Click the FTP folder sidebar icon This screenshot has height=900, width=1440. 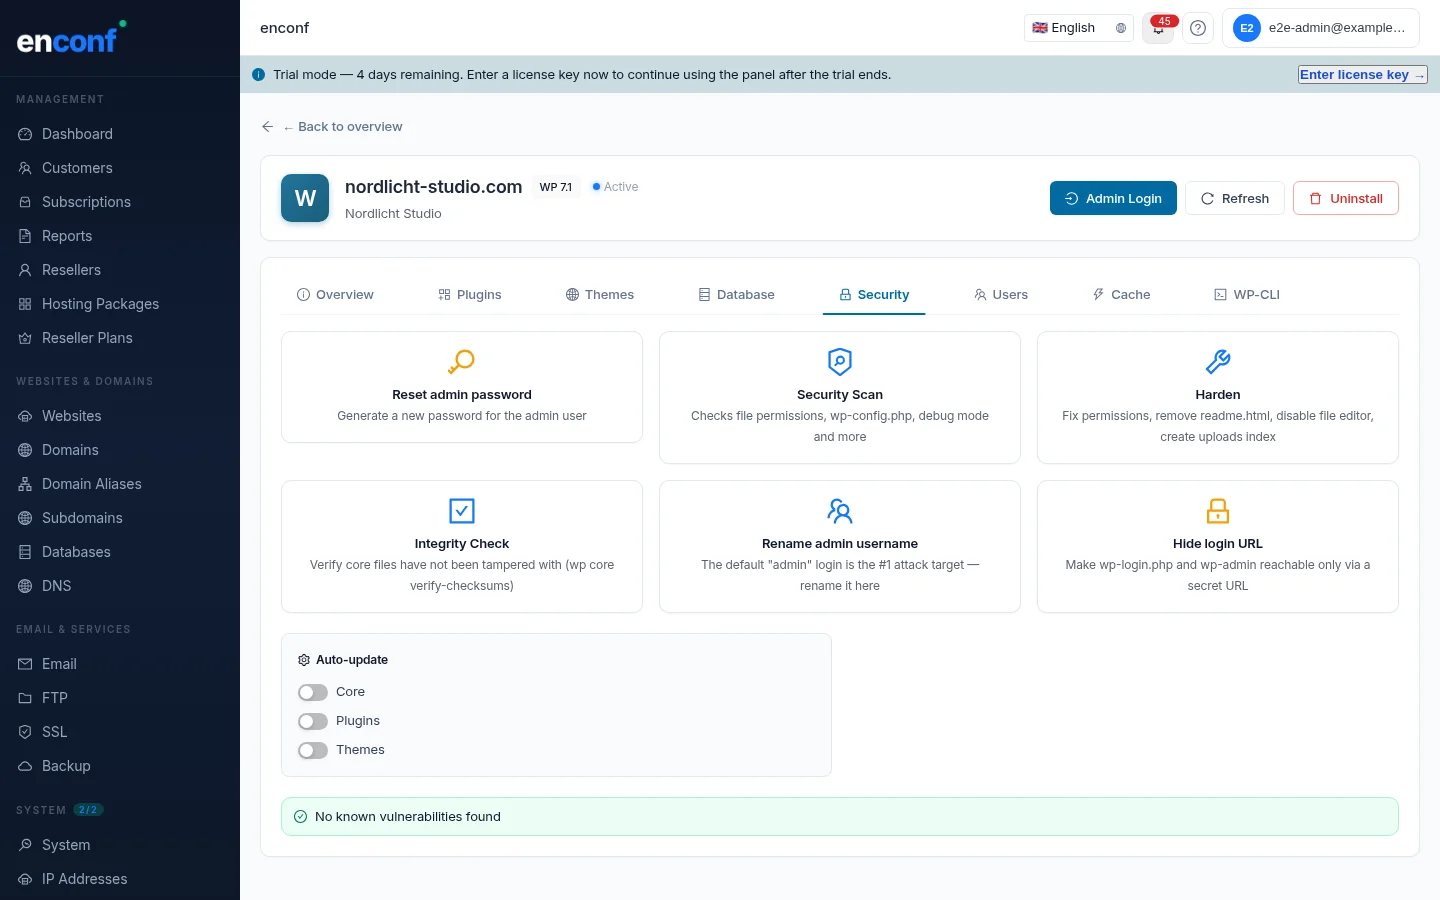[x=25, y=698]
